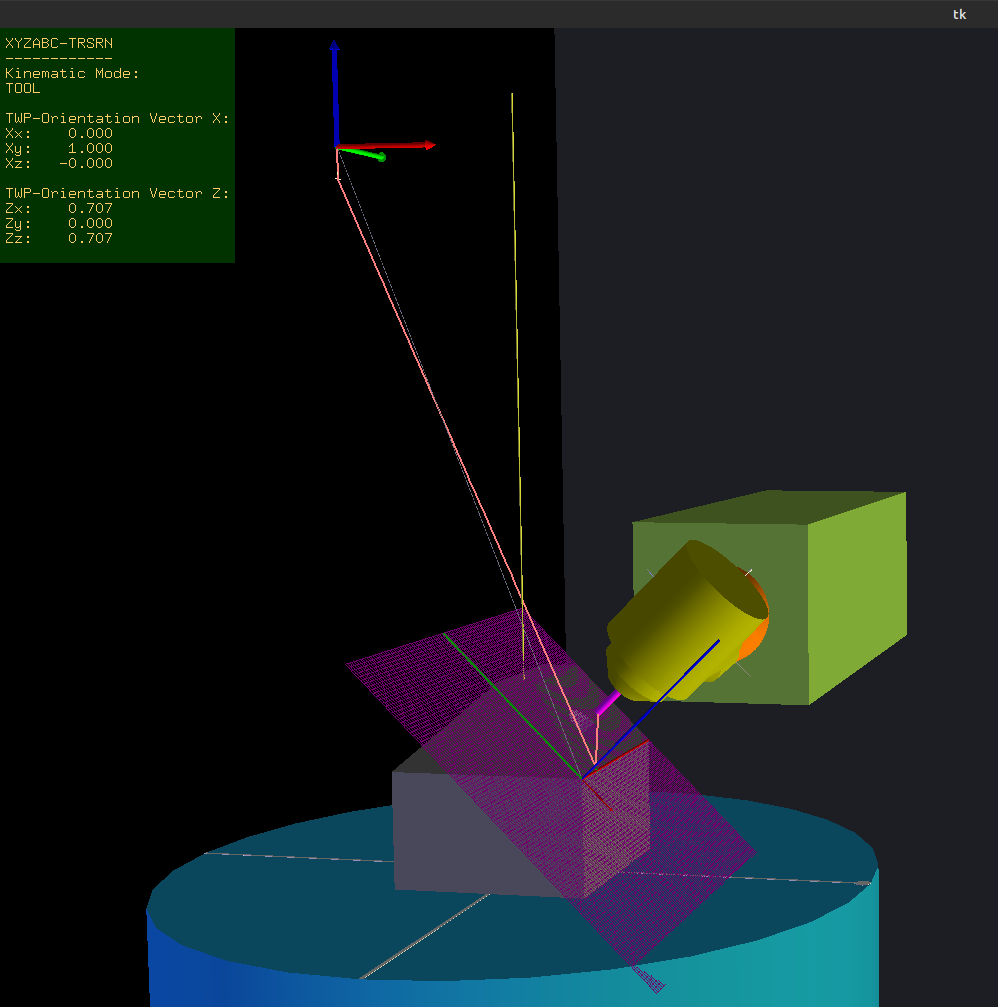Click 'TWP-Orientation Vector Z:' label
Screen dimensions: 998x1007
click(x=117, y=193)
